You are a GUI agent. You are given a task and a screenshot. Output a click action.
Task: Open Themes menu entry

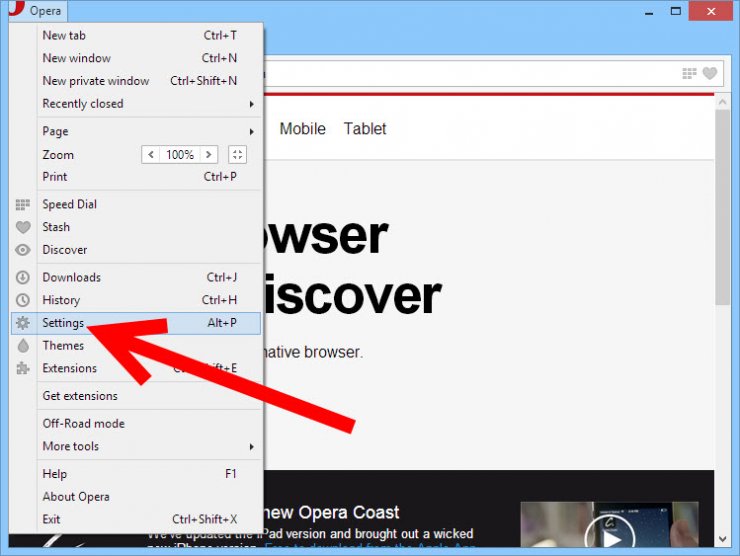click(x=150, y=345)
